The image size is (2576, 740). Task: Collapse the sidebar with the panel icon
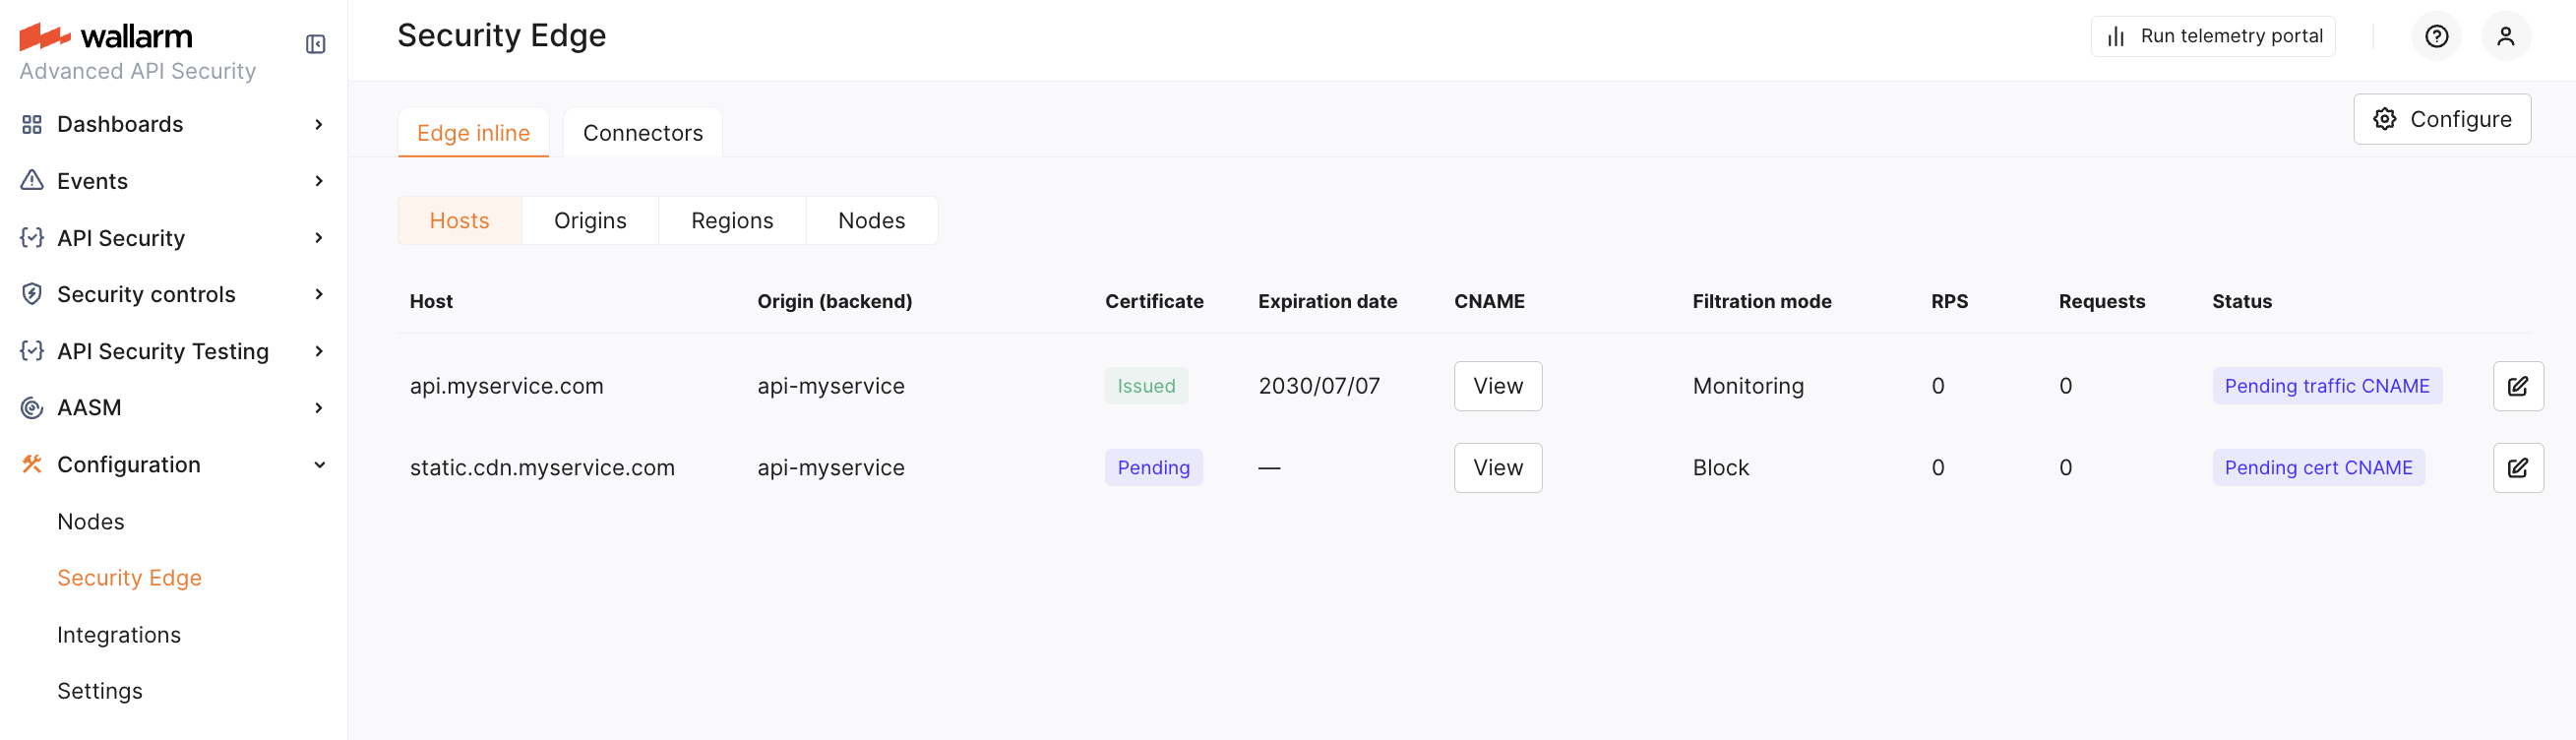[316, 44]
